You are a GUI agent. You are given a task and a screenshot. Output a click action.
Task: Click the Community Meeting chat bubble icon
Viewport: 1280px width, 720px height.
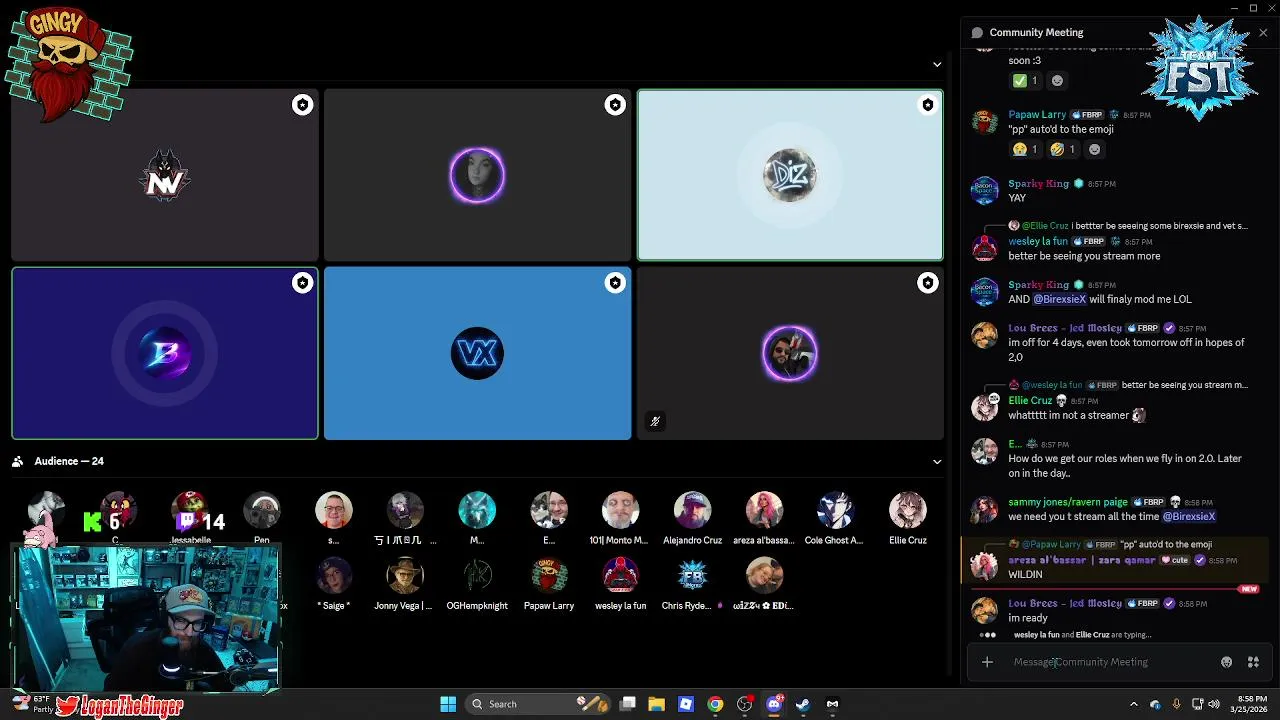tap(977, 32)
